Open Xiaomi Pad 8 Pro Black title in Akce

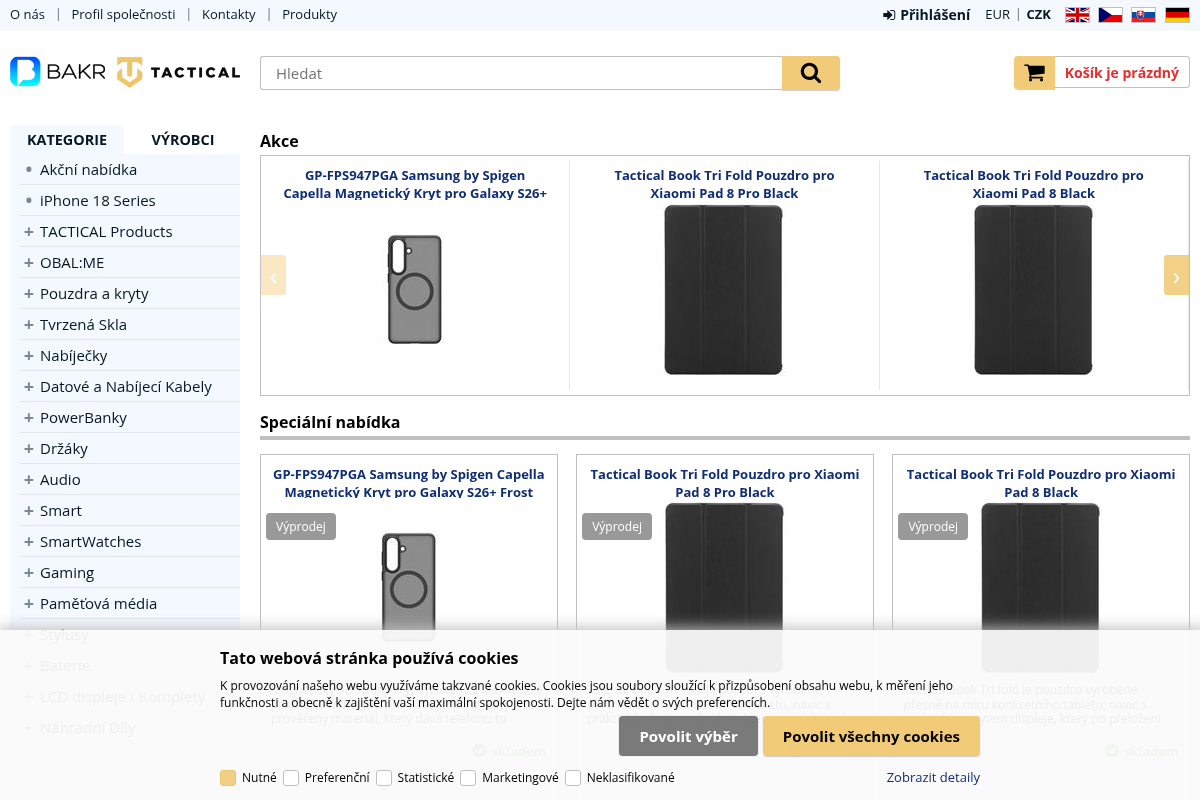[724, 184]
